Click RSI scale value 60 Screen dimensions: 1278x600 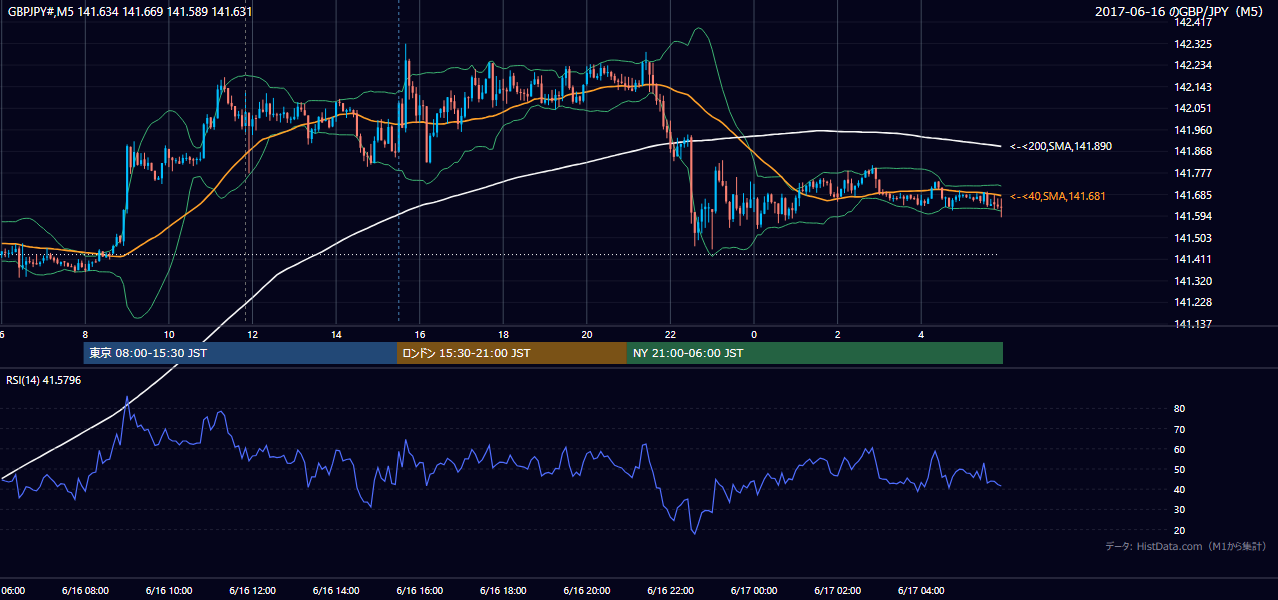[1180, 449]
